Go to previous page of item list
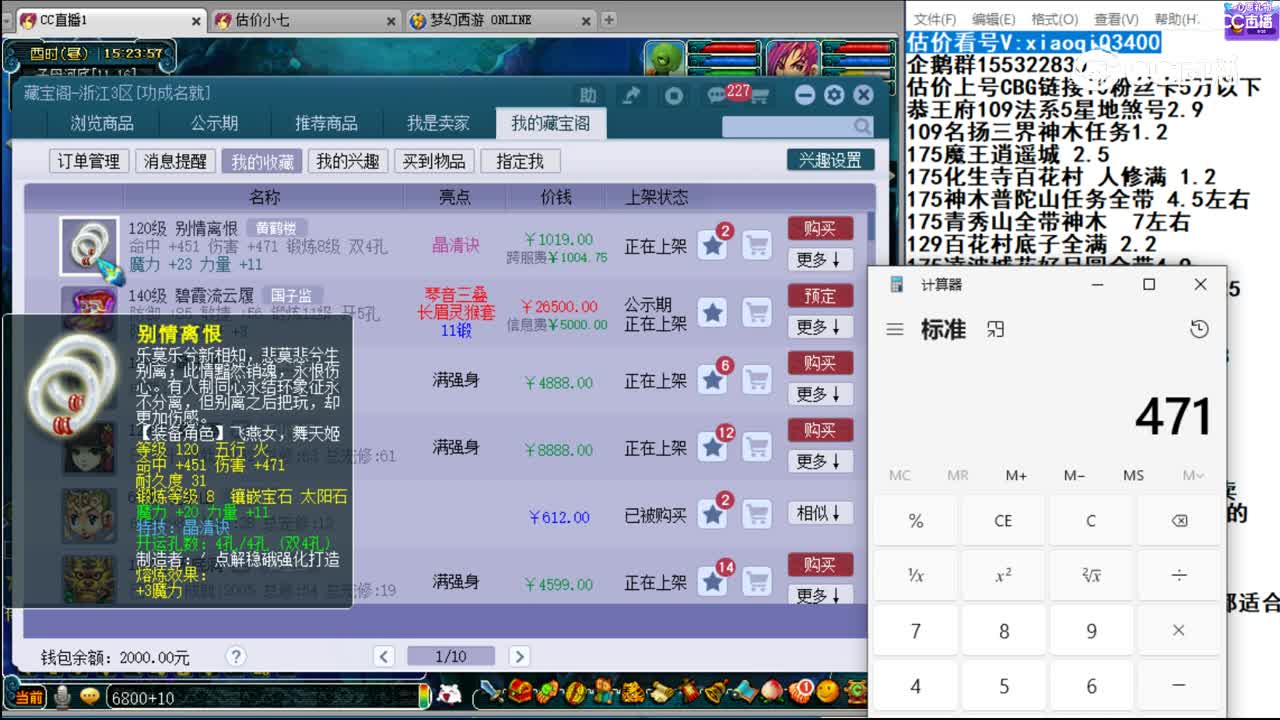1280x720 pixels. click(384, 656)
